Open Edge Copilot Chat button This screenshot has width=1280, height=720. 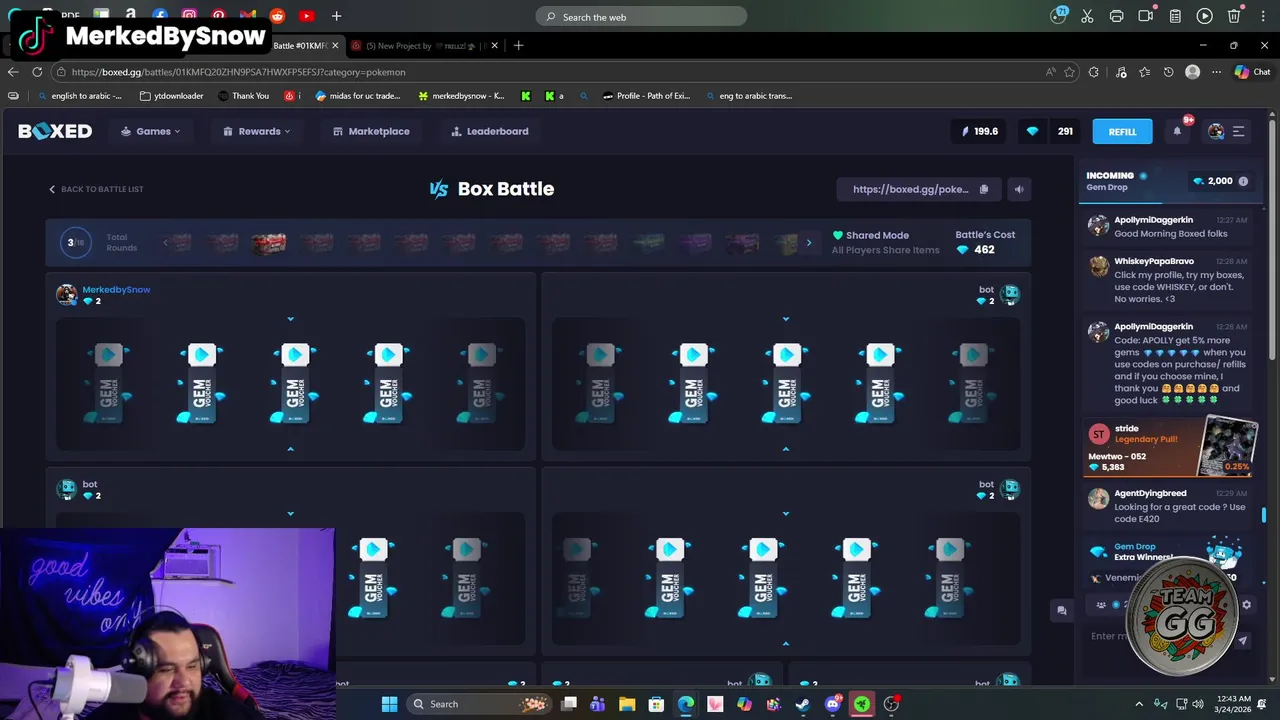point(1252,72)
